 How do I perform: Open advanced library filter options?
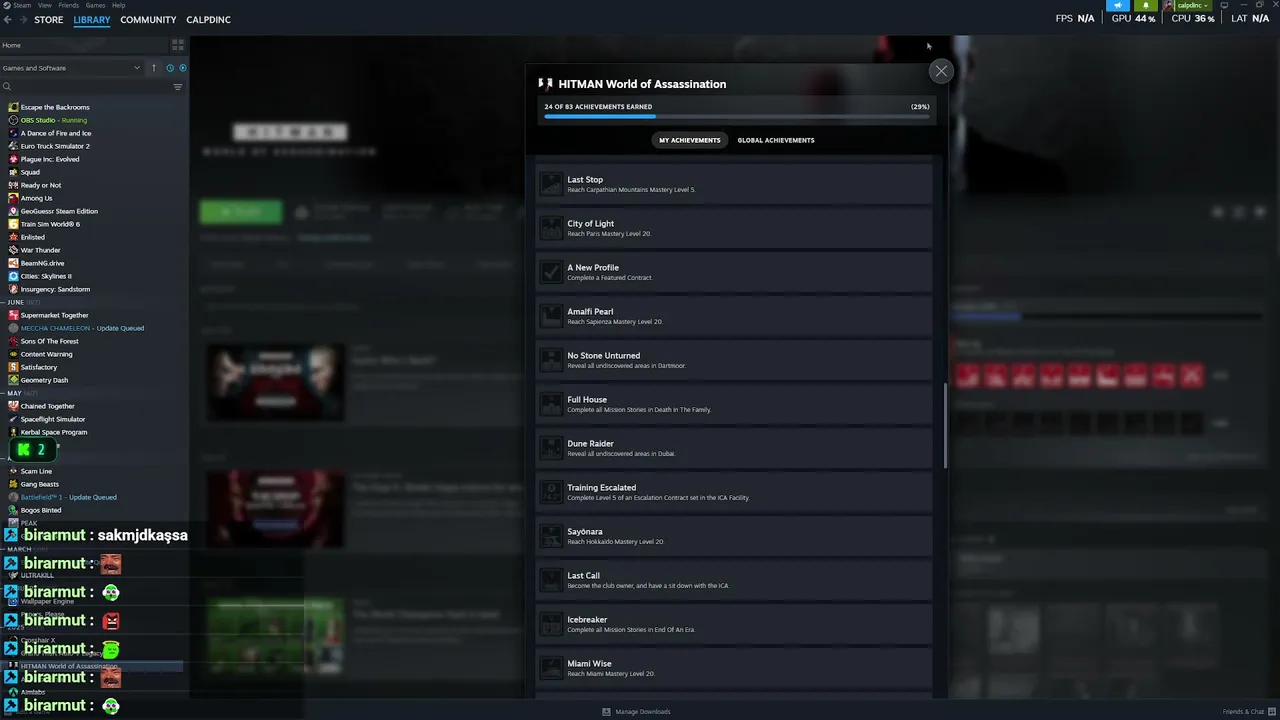pos(178,87)
